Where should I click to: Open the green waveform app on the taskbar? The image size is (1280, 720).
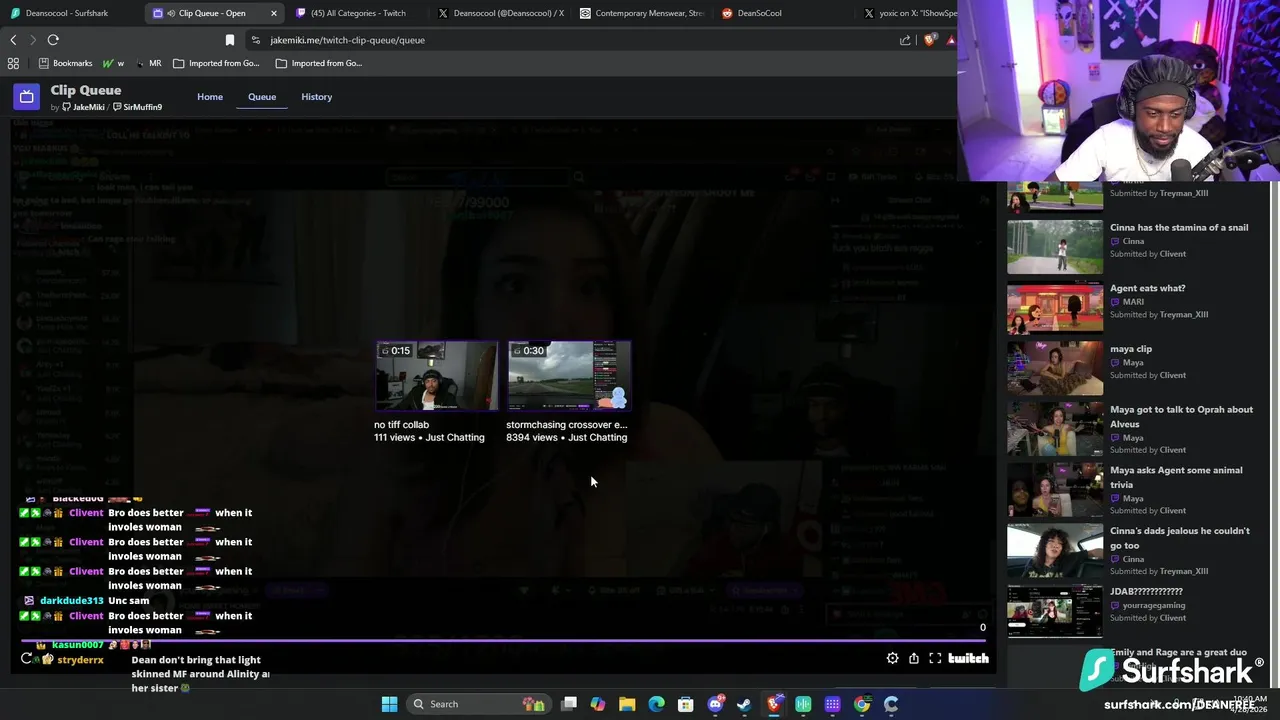pyautogui.click(x=803, y=704)
